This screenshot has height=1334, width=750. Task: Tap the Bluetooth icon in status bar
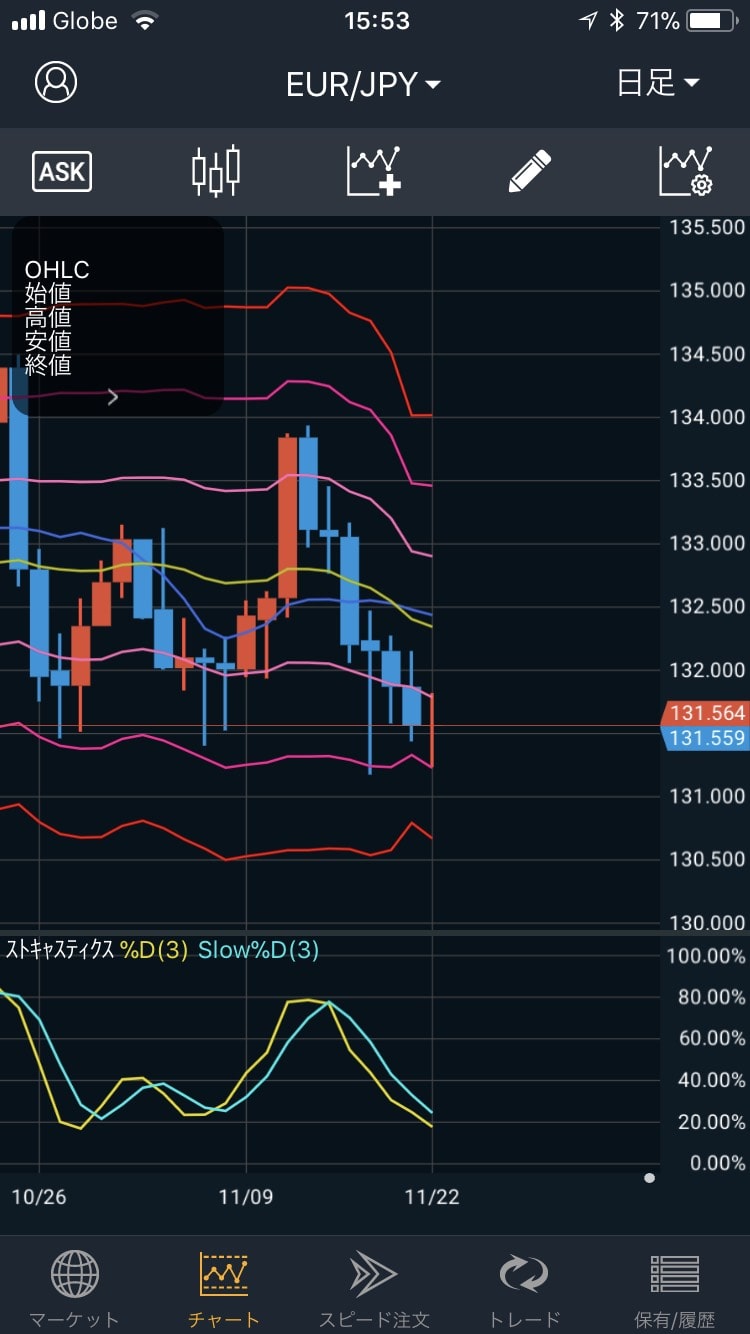(x=618, y=21)
